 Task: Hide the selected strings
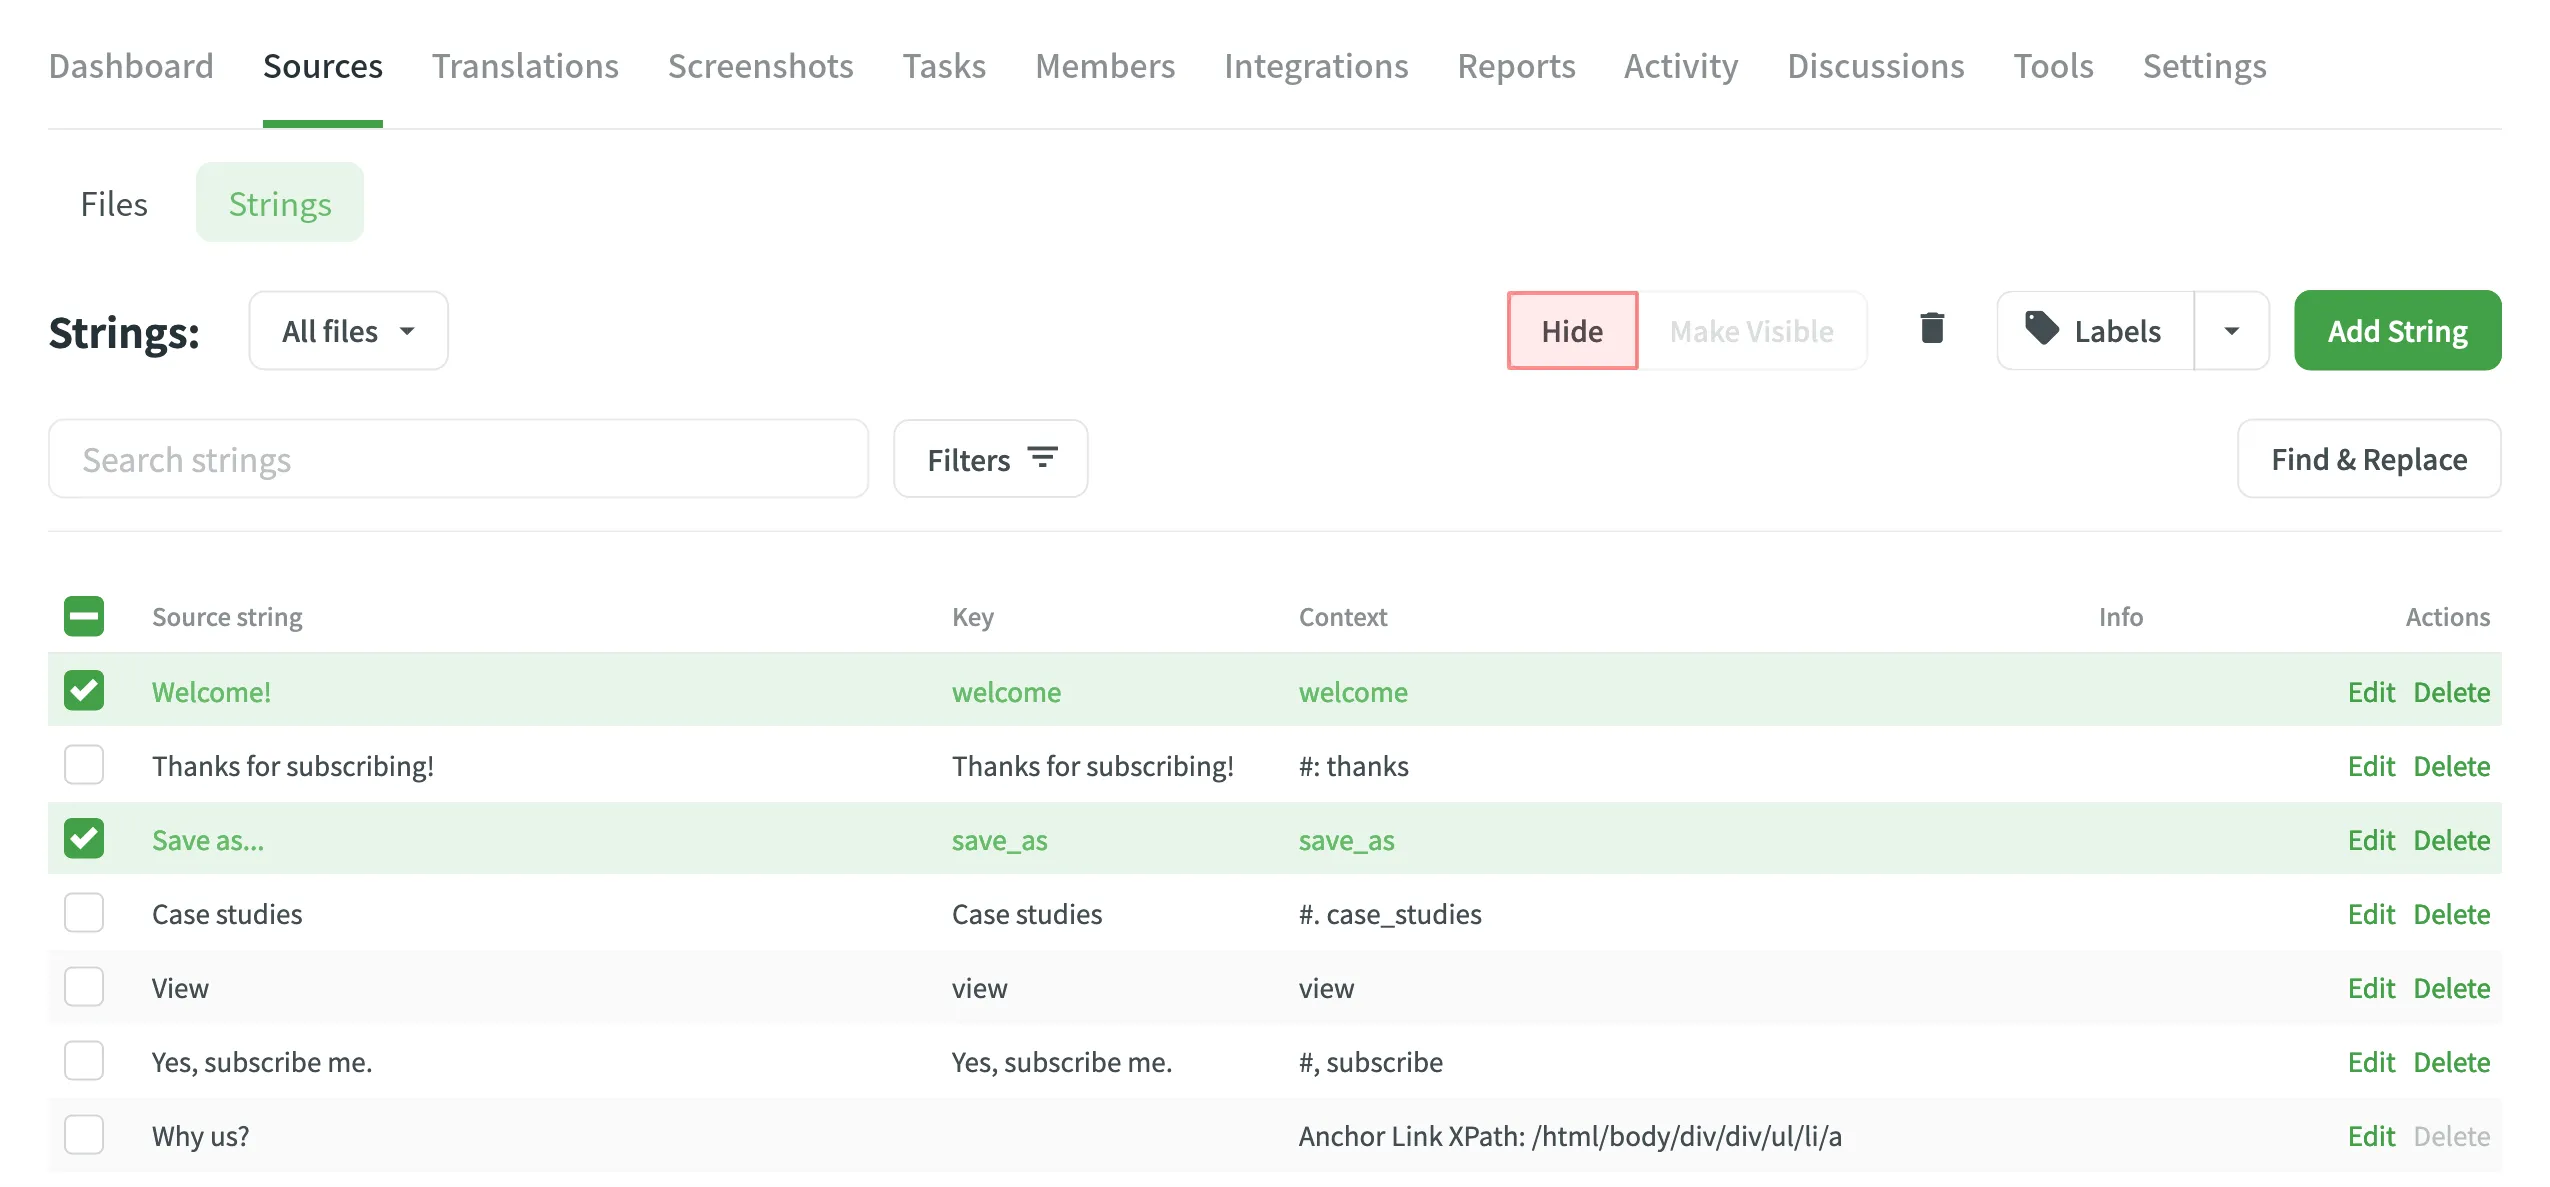(x=1571, y=331)
